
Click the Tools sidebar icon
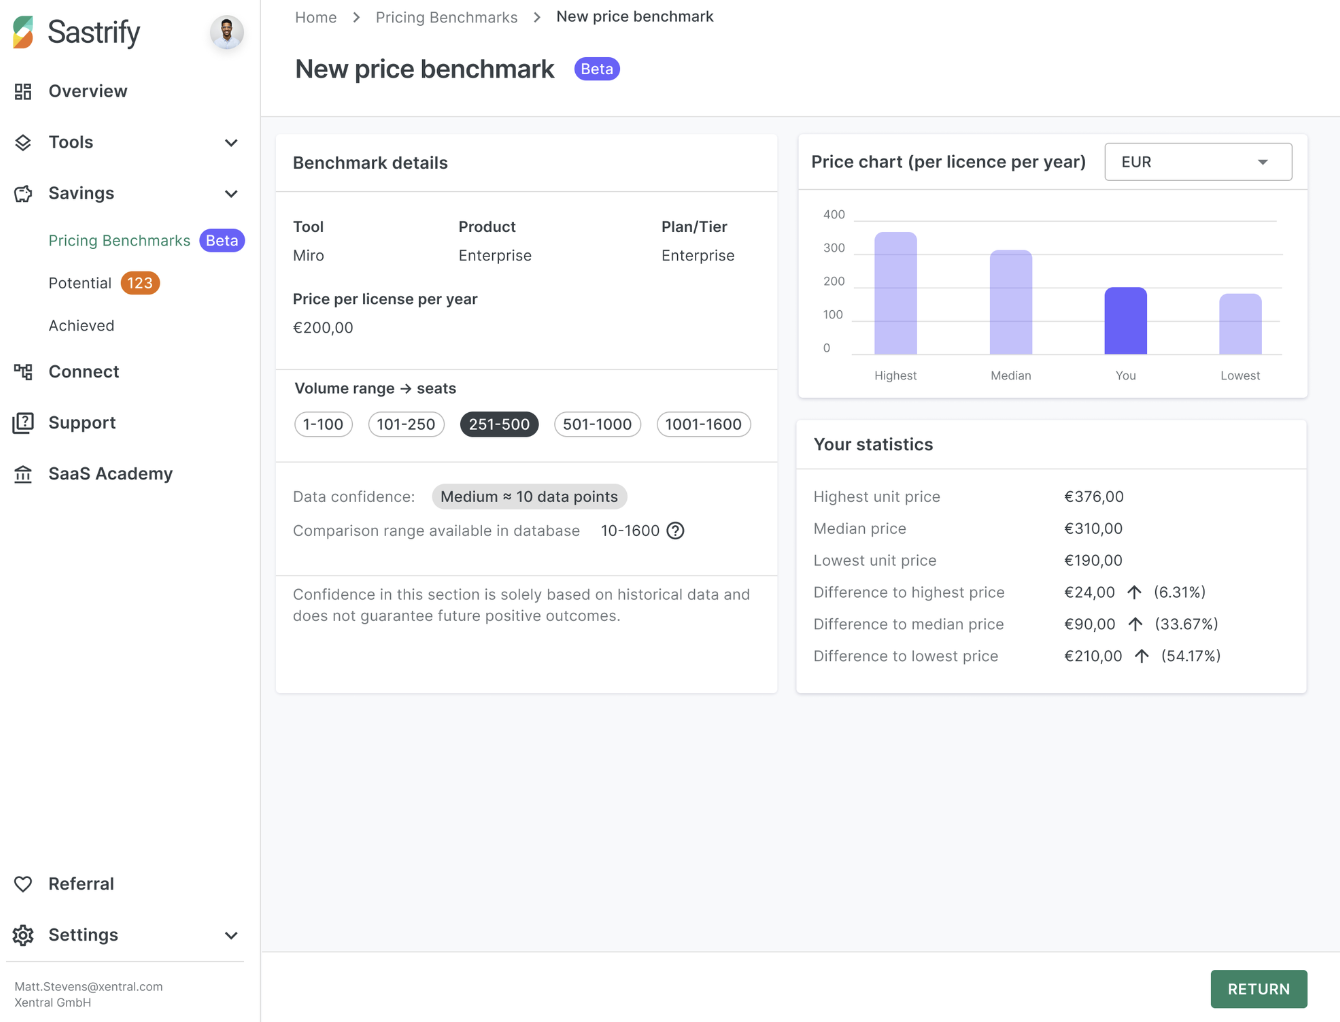click(23, 142)
